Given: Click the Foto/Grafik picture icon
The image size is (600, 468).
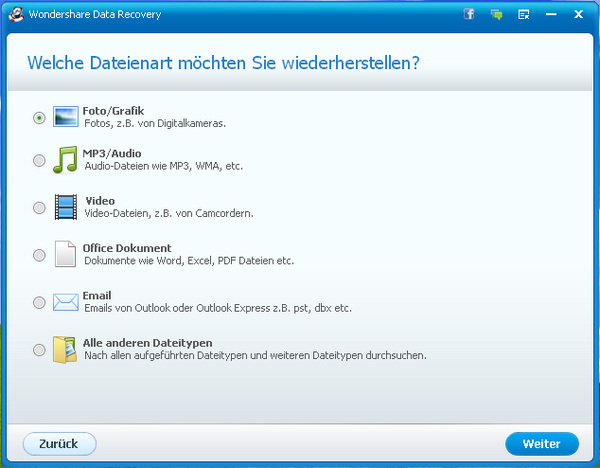Looking at the screenshot, I should [x=65, y=116].
